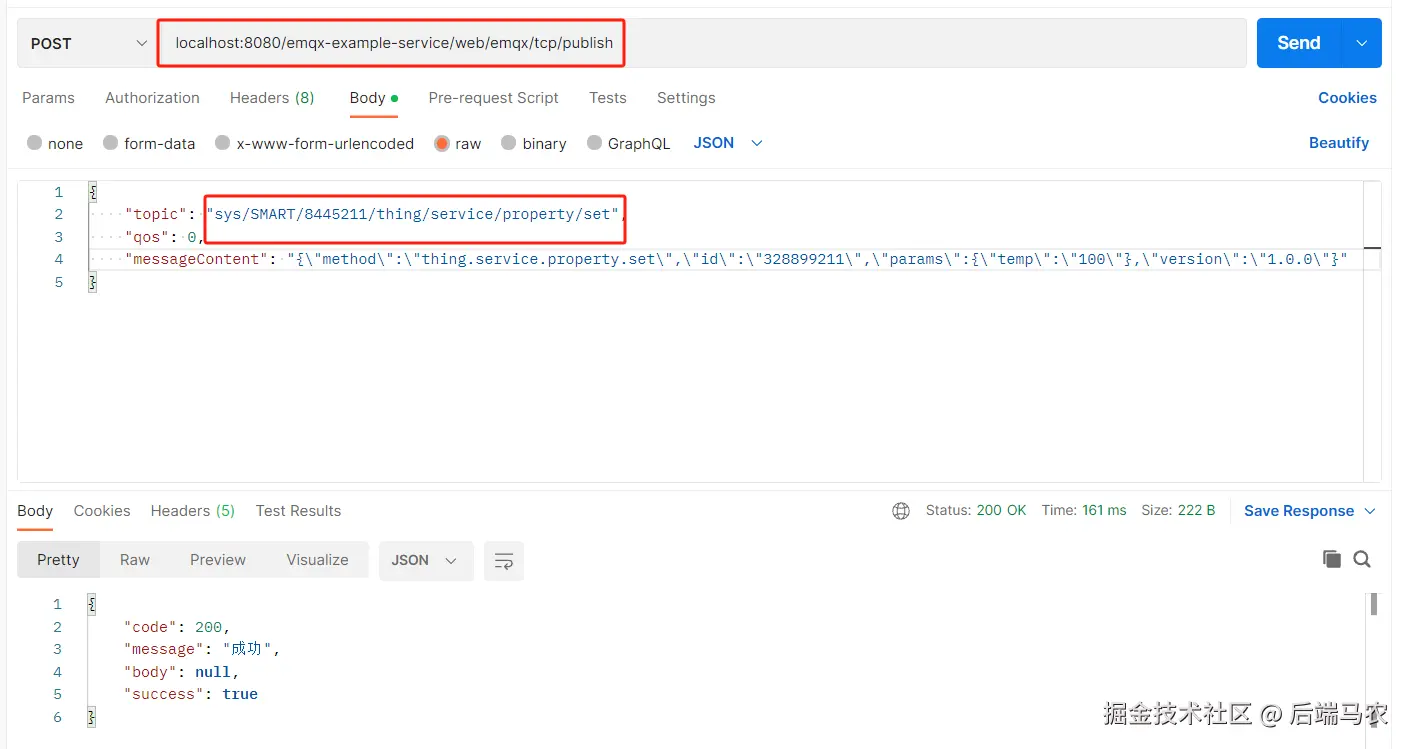Click Save Response
Viewport: 1410px width, 749px height.
pos(1298,511)
